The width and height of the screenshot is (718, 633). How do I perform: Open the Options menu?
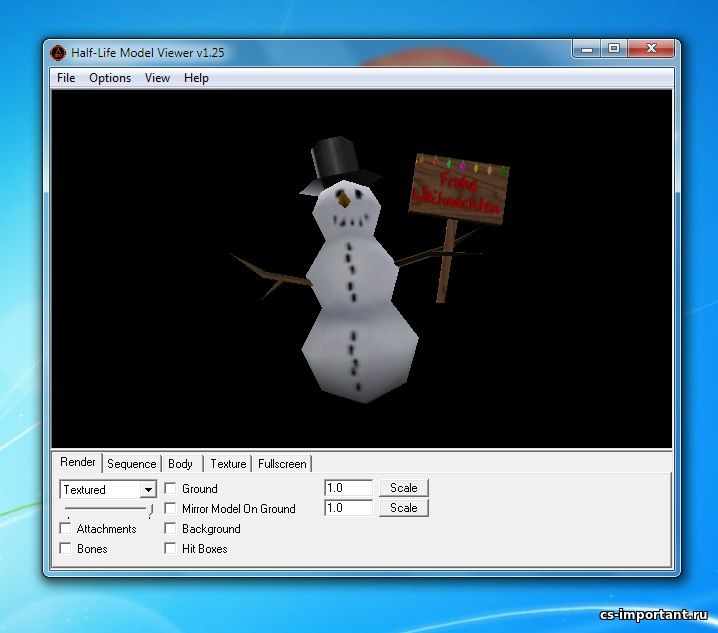(x=110, y=78)
